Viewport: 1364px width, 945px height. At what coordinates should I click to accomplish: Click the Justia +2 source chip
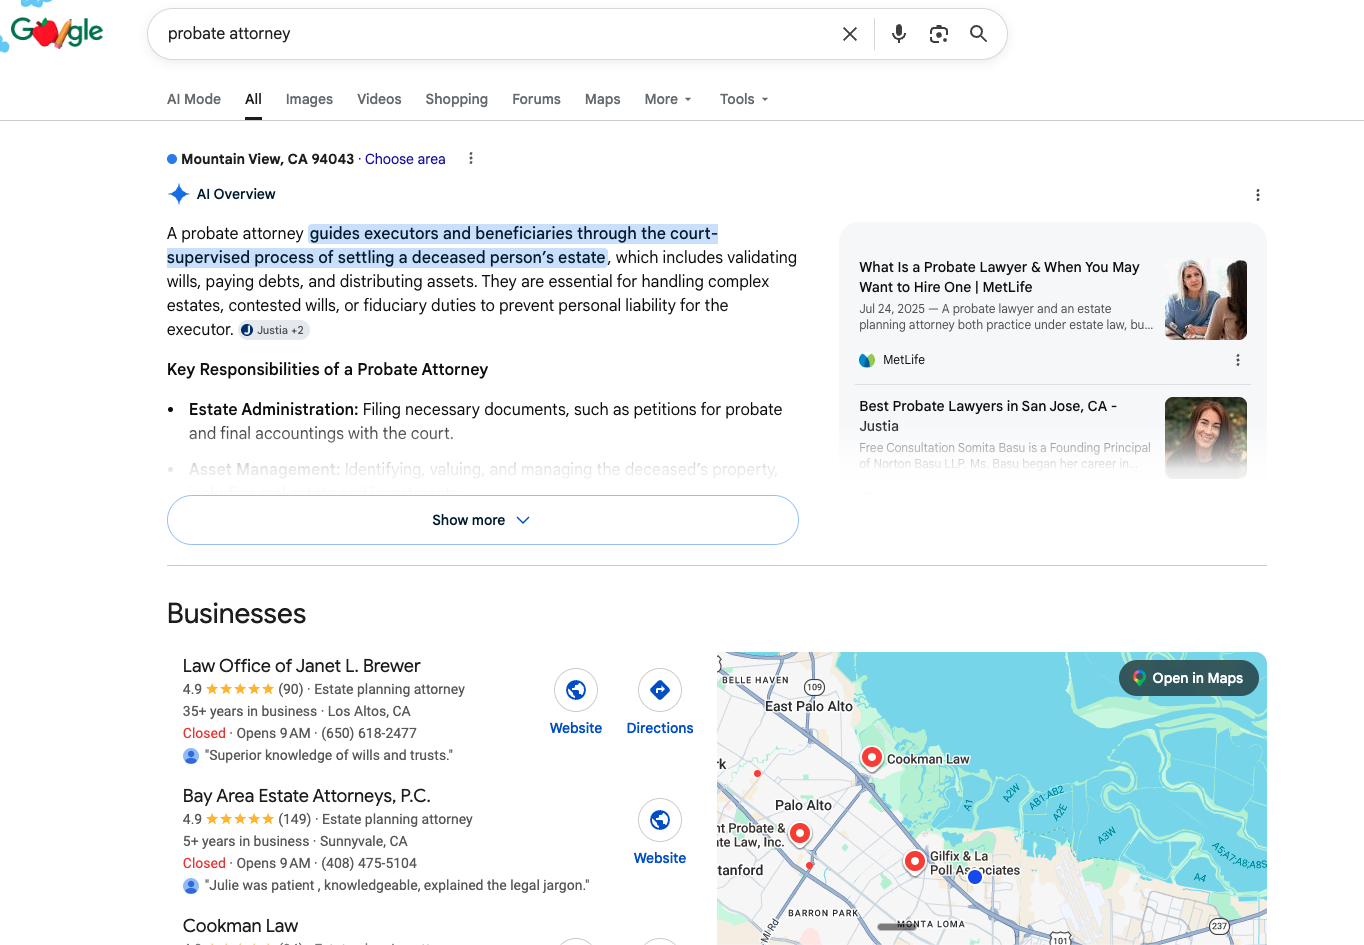point(274,330)
